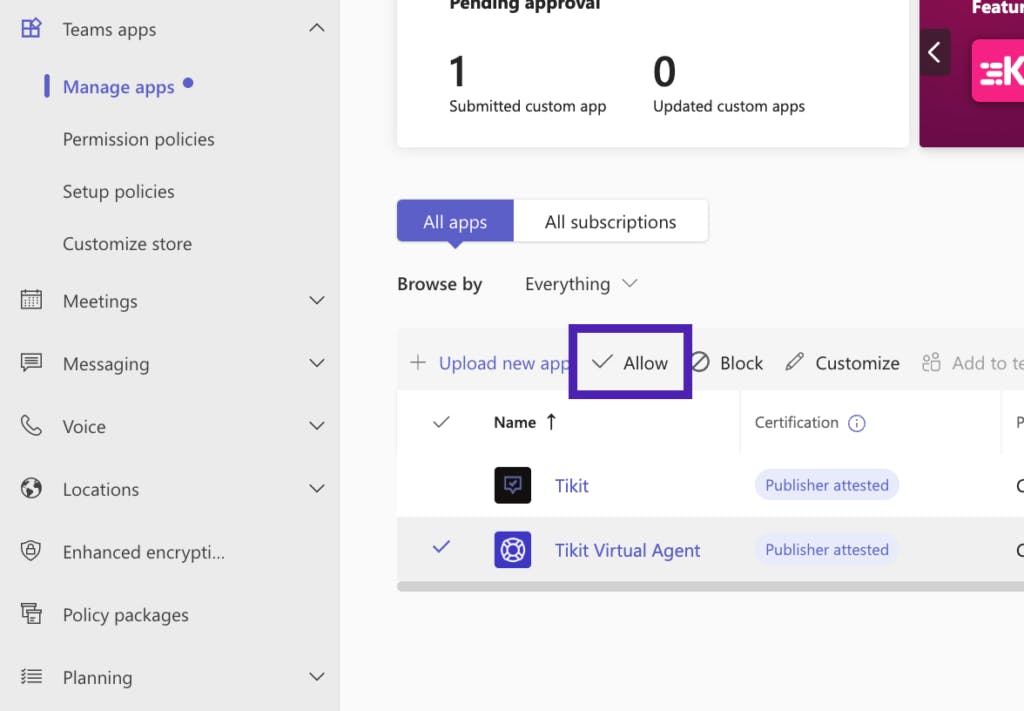Click the Enhanced encryption shield icon

coord(32,551)
